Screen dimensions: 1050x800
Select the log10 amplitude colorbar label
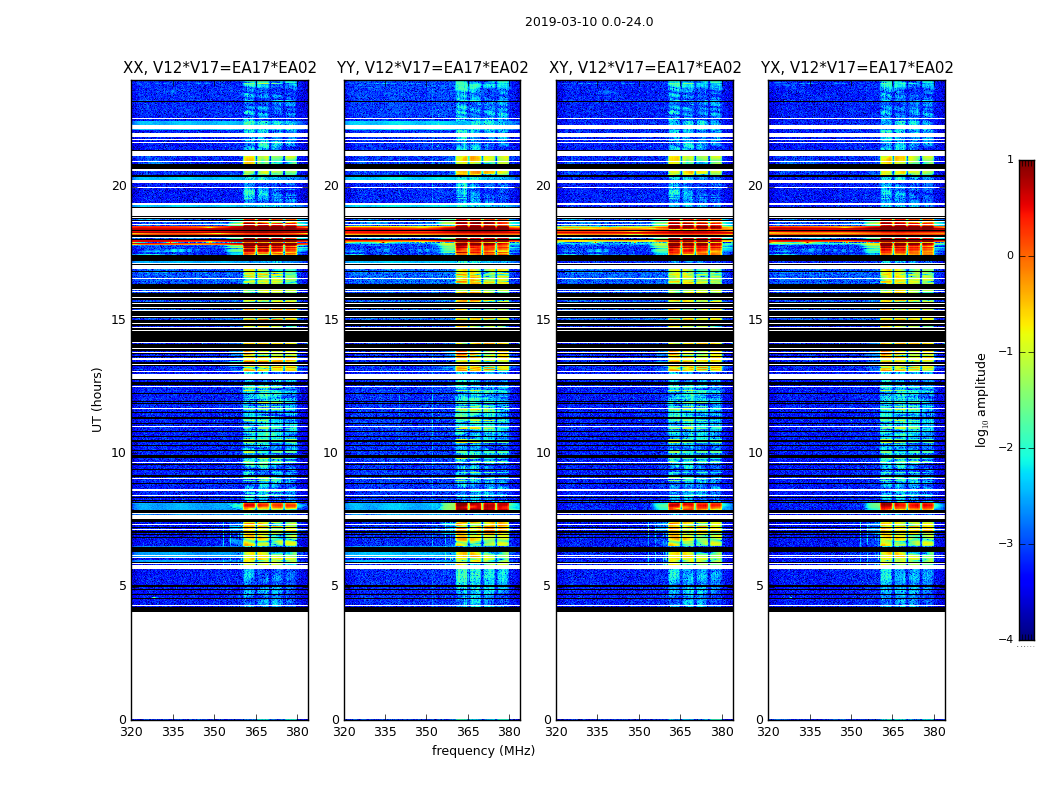click(982, 399)
